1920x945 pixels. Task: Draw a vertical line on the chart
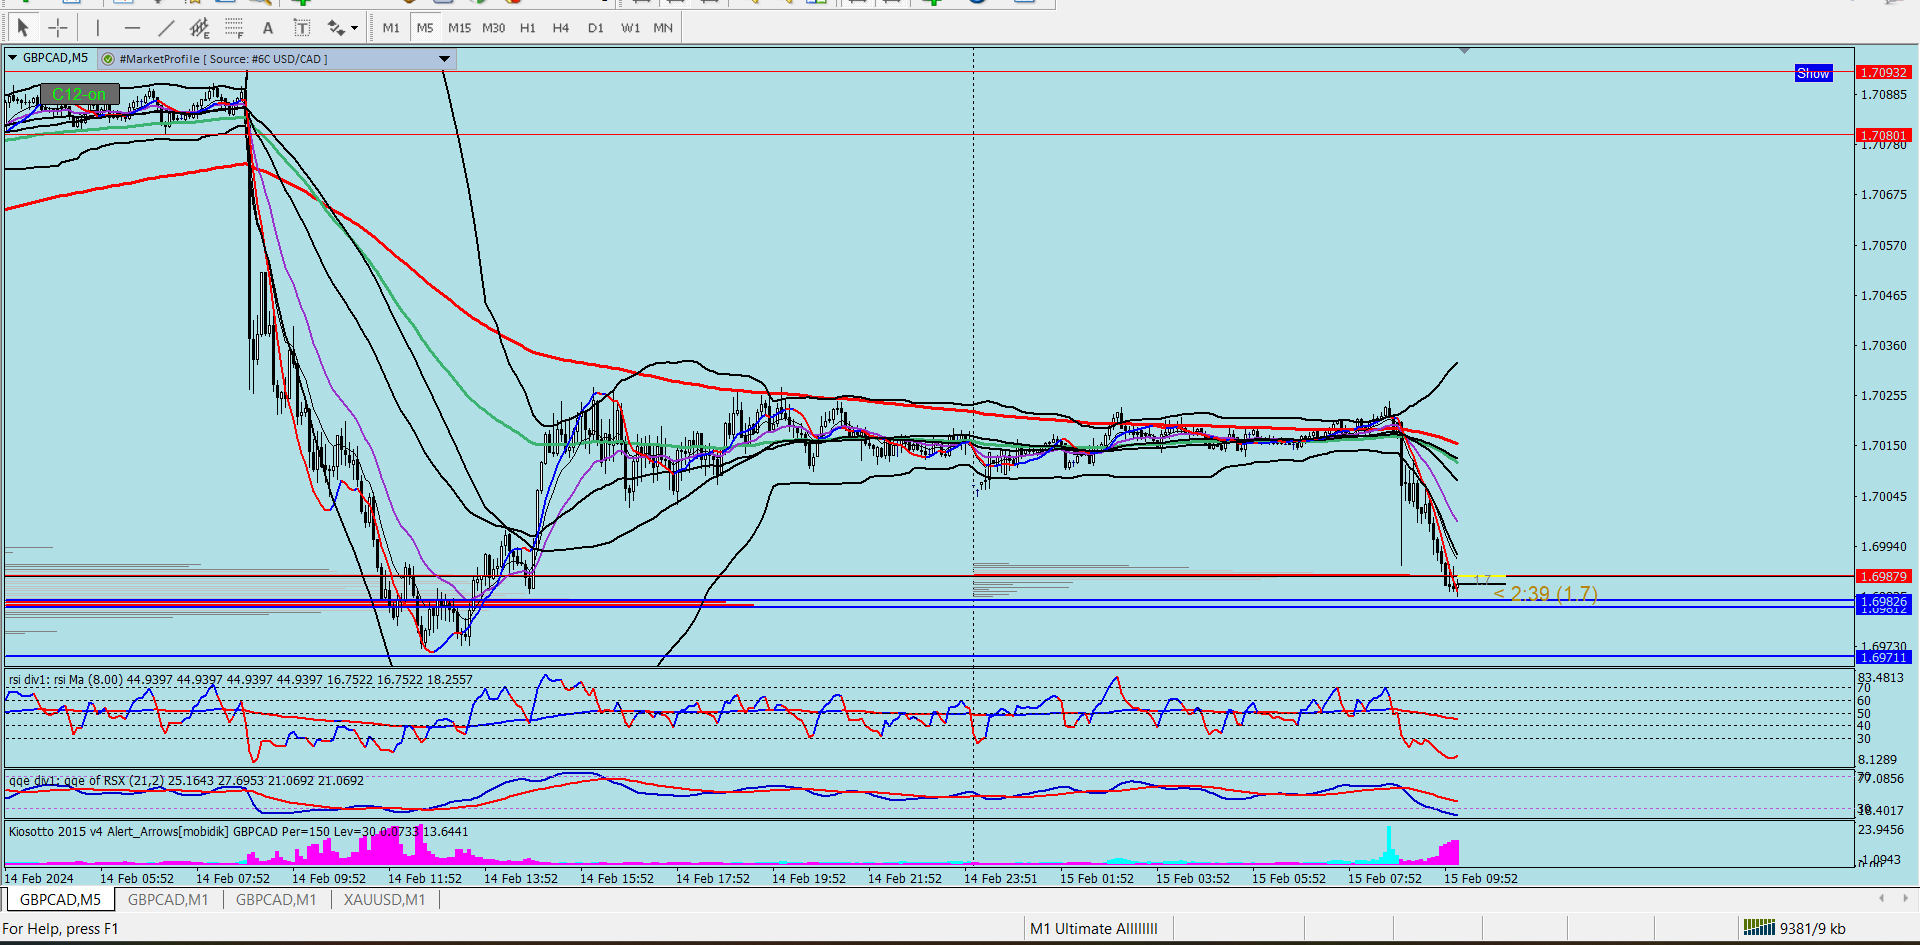pyautogui.click(x=98, y=28)
